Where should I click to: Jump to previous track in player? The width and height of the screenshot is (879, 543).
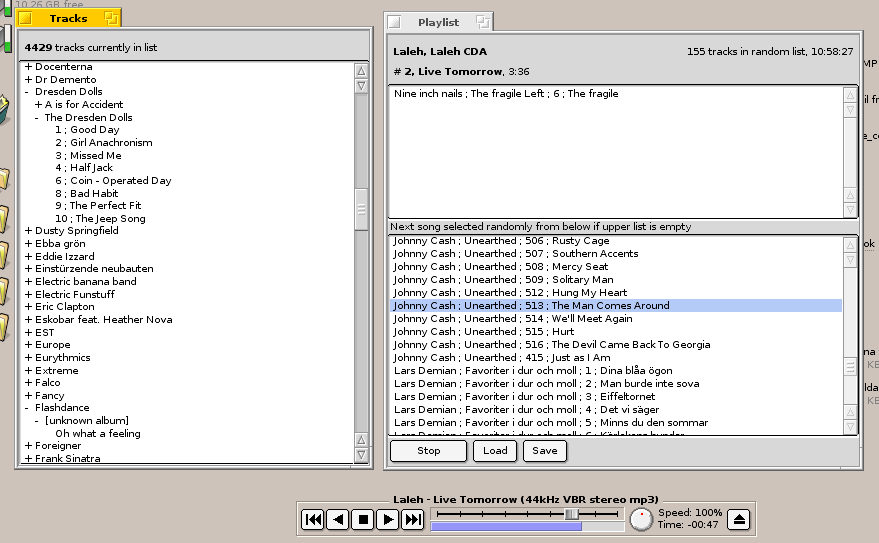(x=313, y=519)
